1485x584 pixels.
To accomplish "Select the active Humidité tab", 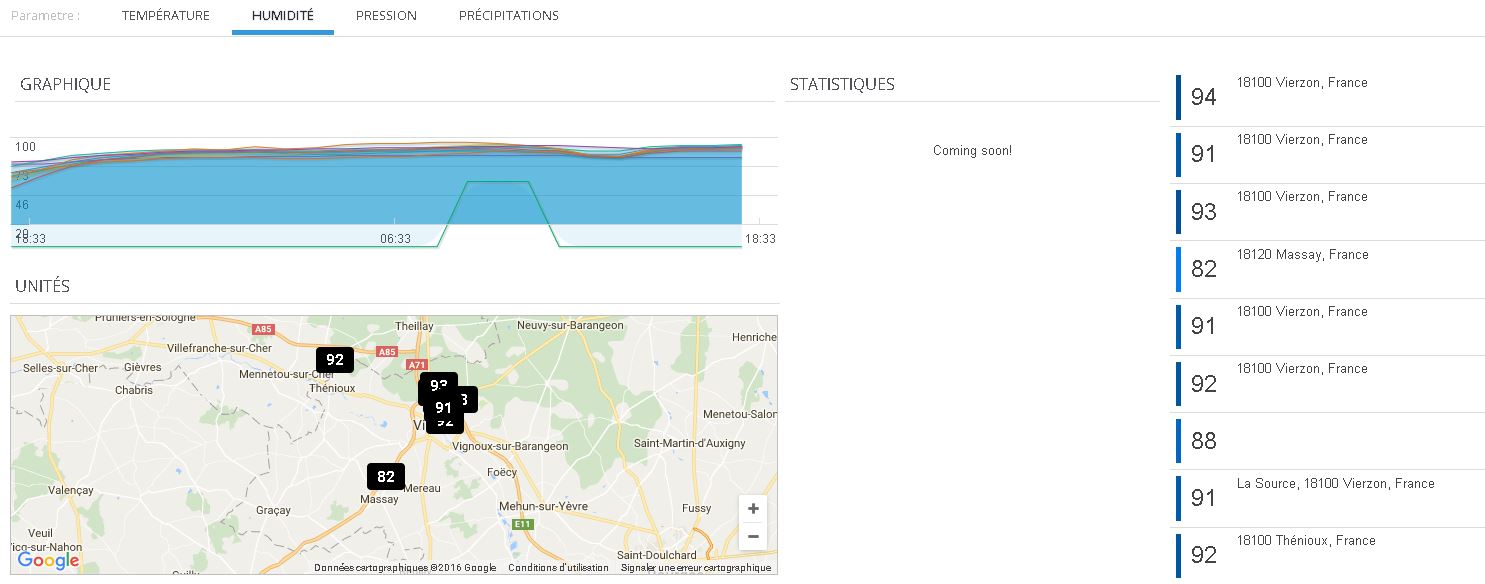I will (283, 16).
